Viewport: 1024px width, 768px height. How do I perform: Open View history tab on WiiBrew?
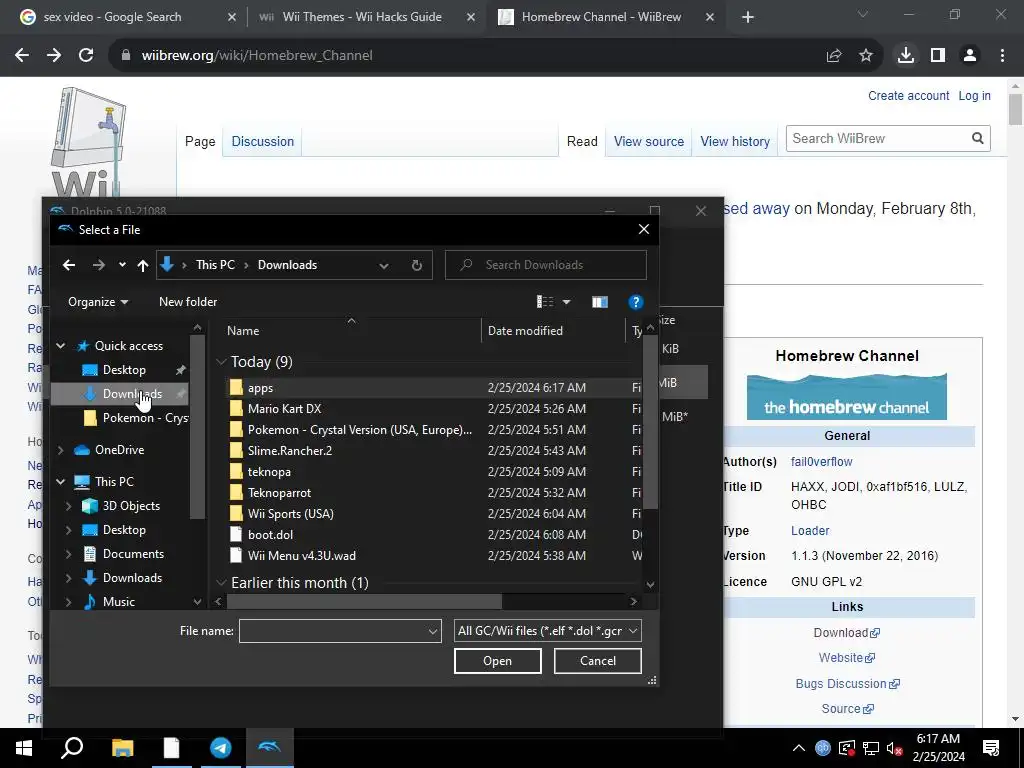click(735, 142)
